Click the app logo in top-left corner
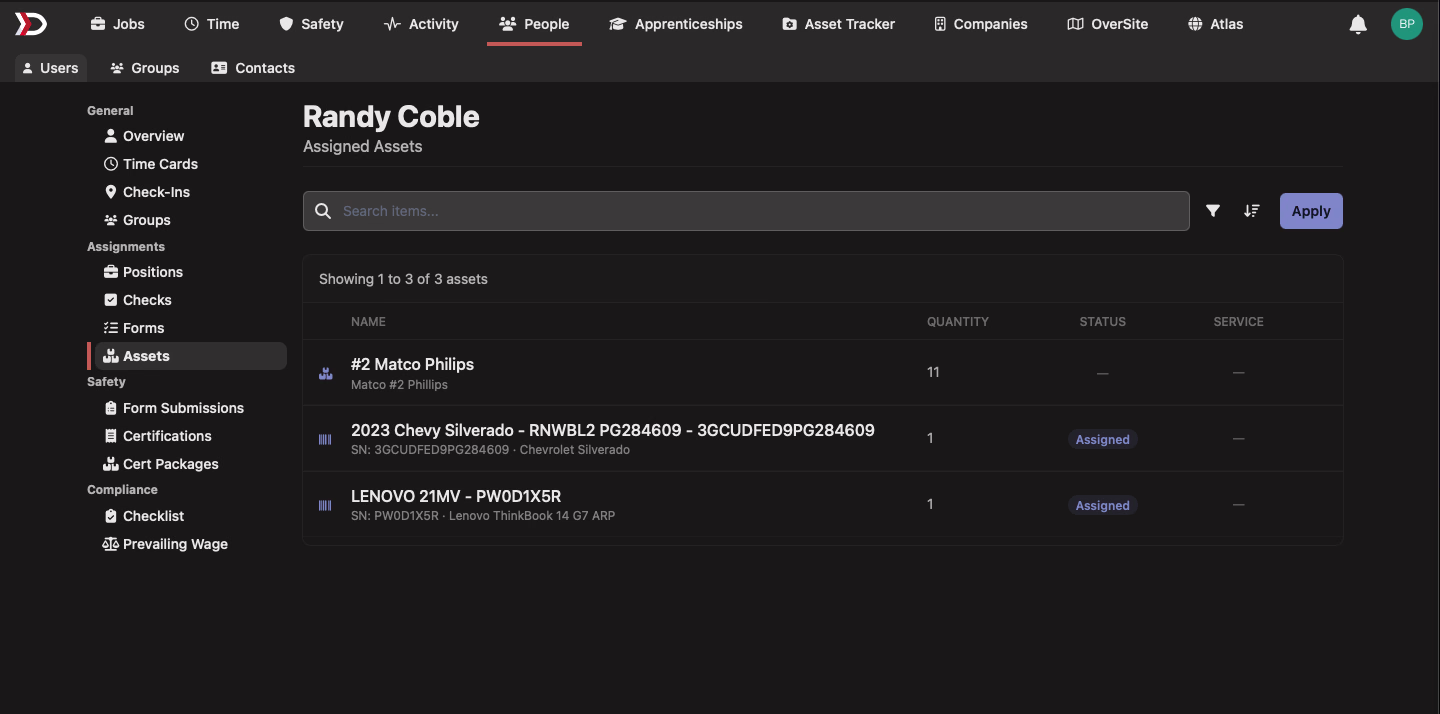 pos(30,23)
